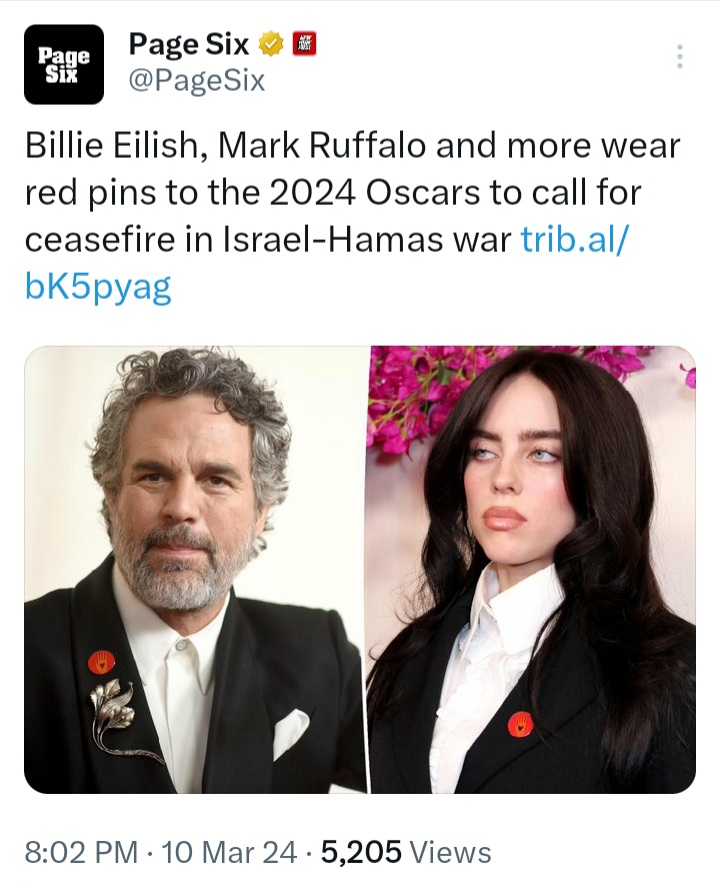View the 5,205 Views count
This screenshot has height=892, width=720.
pos(406,852)
